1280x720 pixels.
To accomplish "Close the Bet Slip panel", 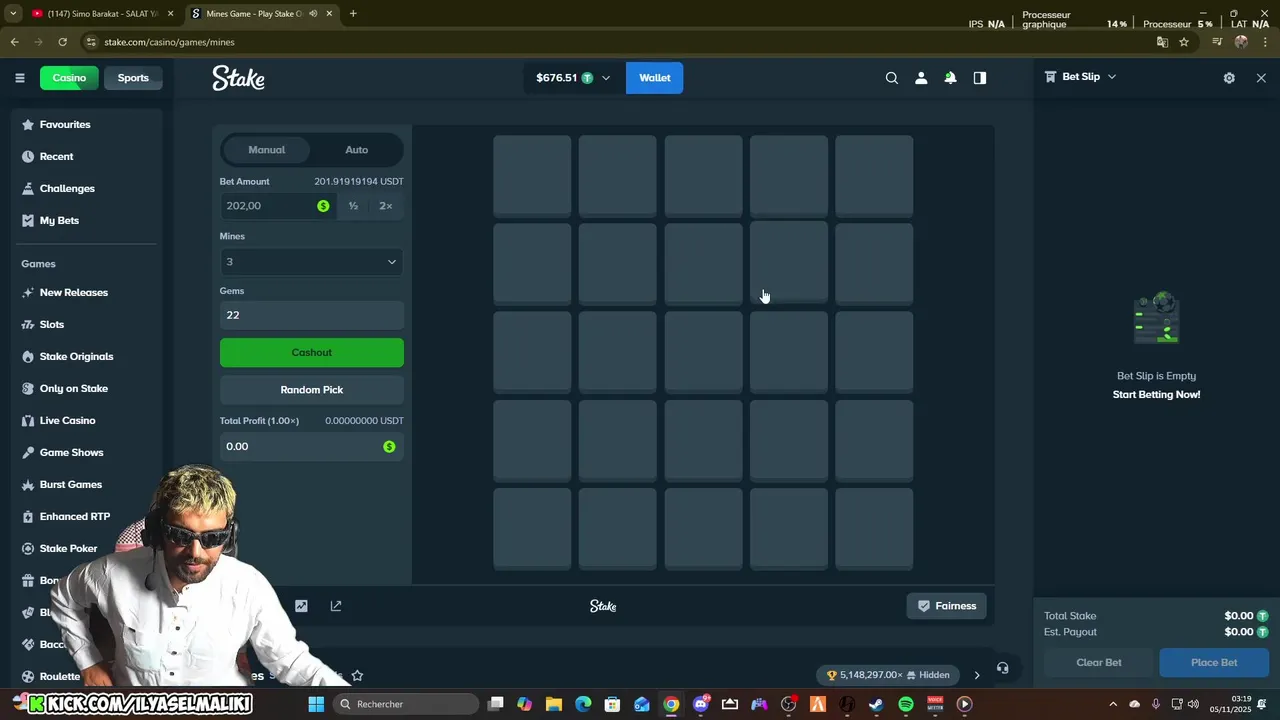I will pyautogui.click(x=1261, y=78).
